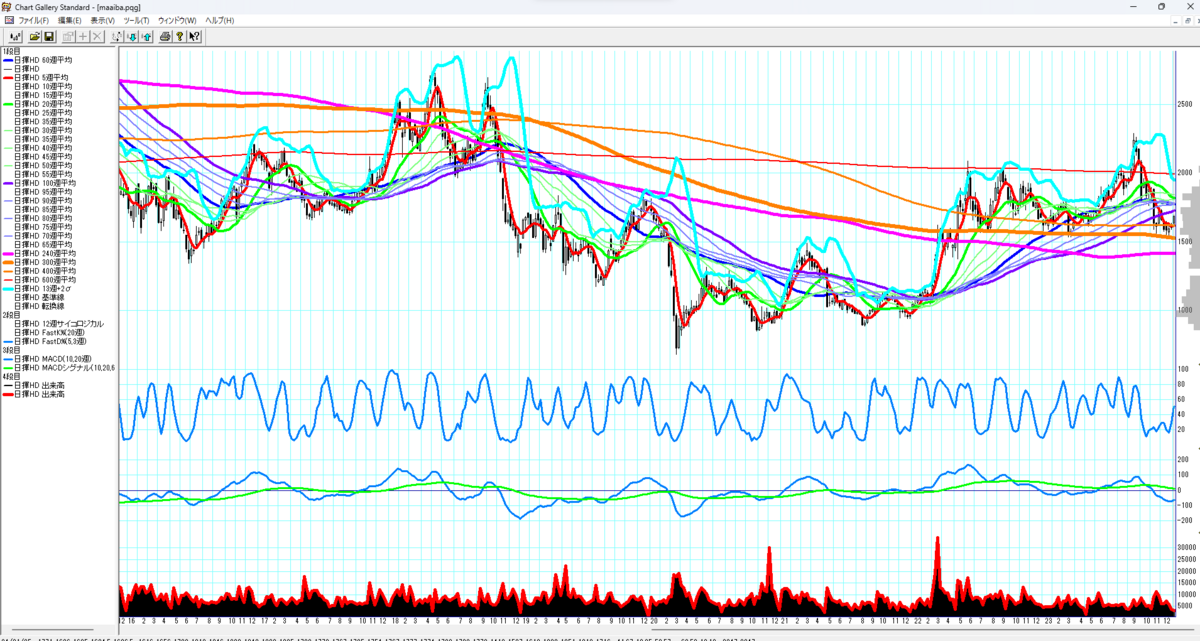Click the Chart Gallery title bar app icon
Screen dimensions: 1200x641
[x=7, y=7]
